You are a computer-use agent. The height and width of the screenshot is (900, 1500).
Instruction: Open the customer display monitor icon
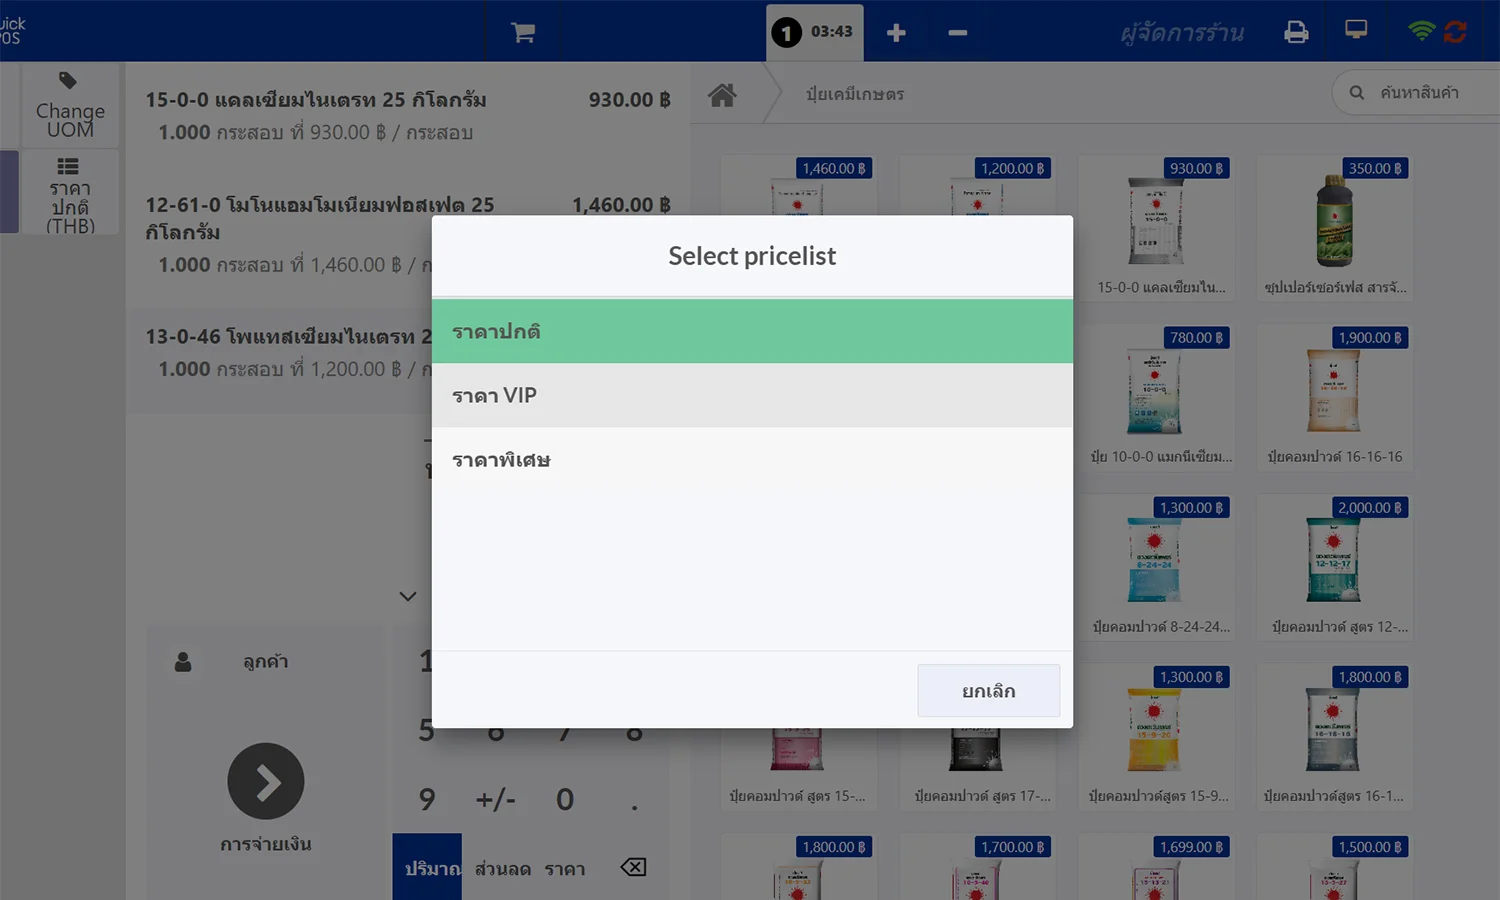[x=1355, y=31]
